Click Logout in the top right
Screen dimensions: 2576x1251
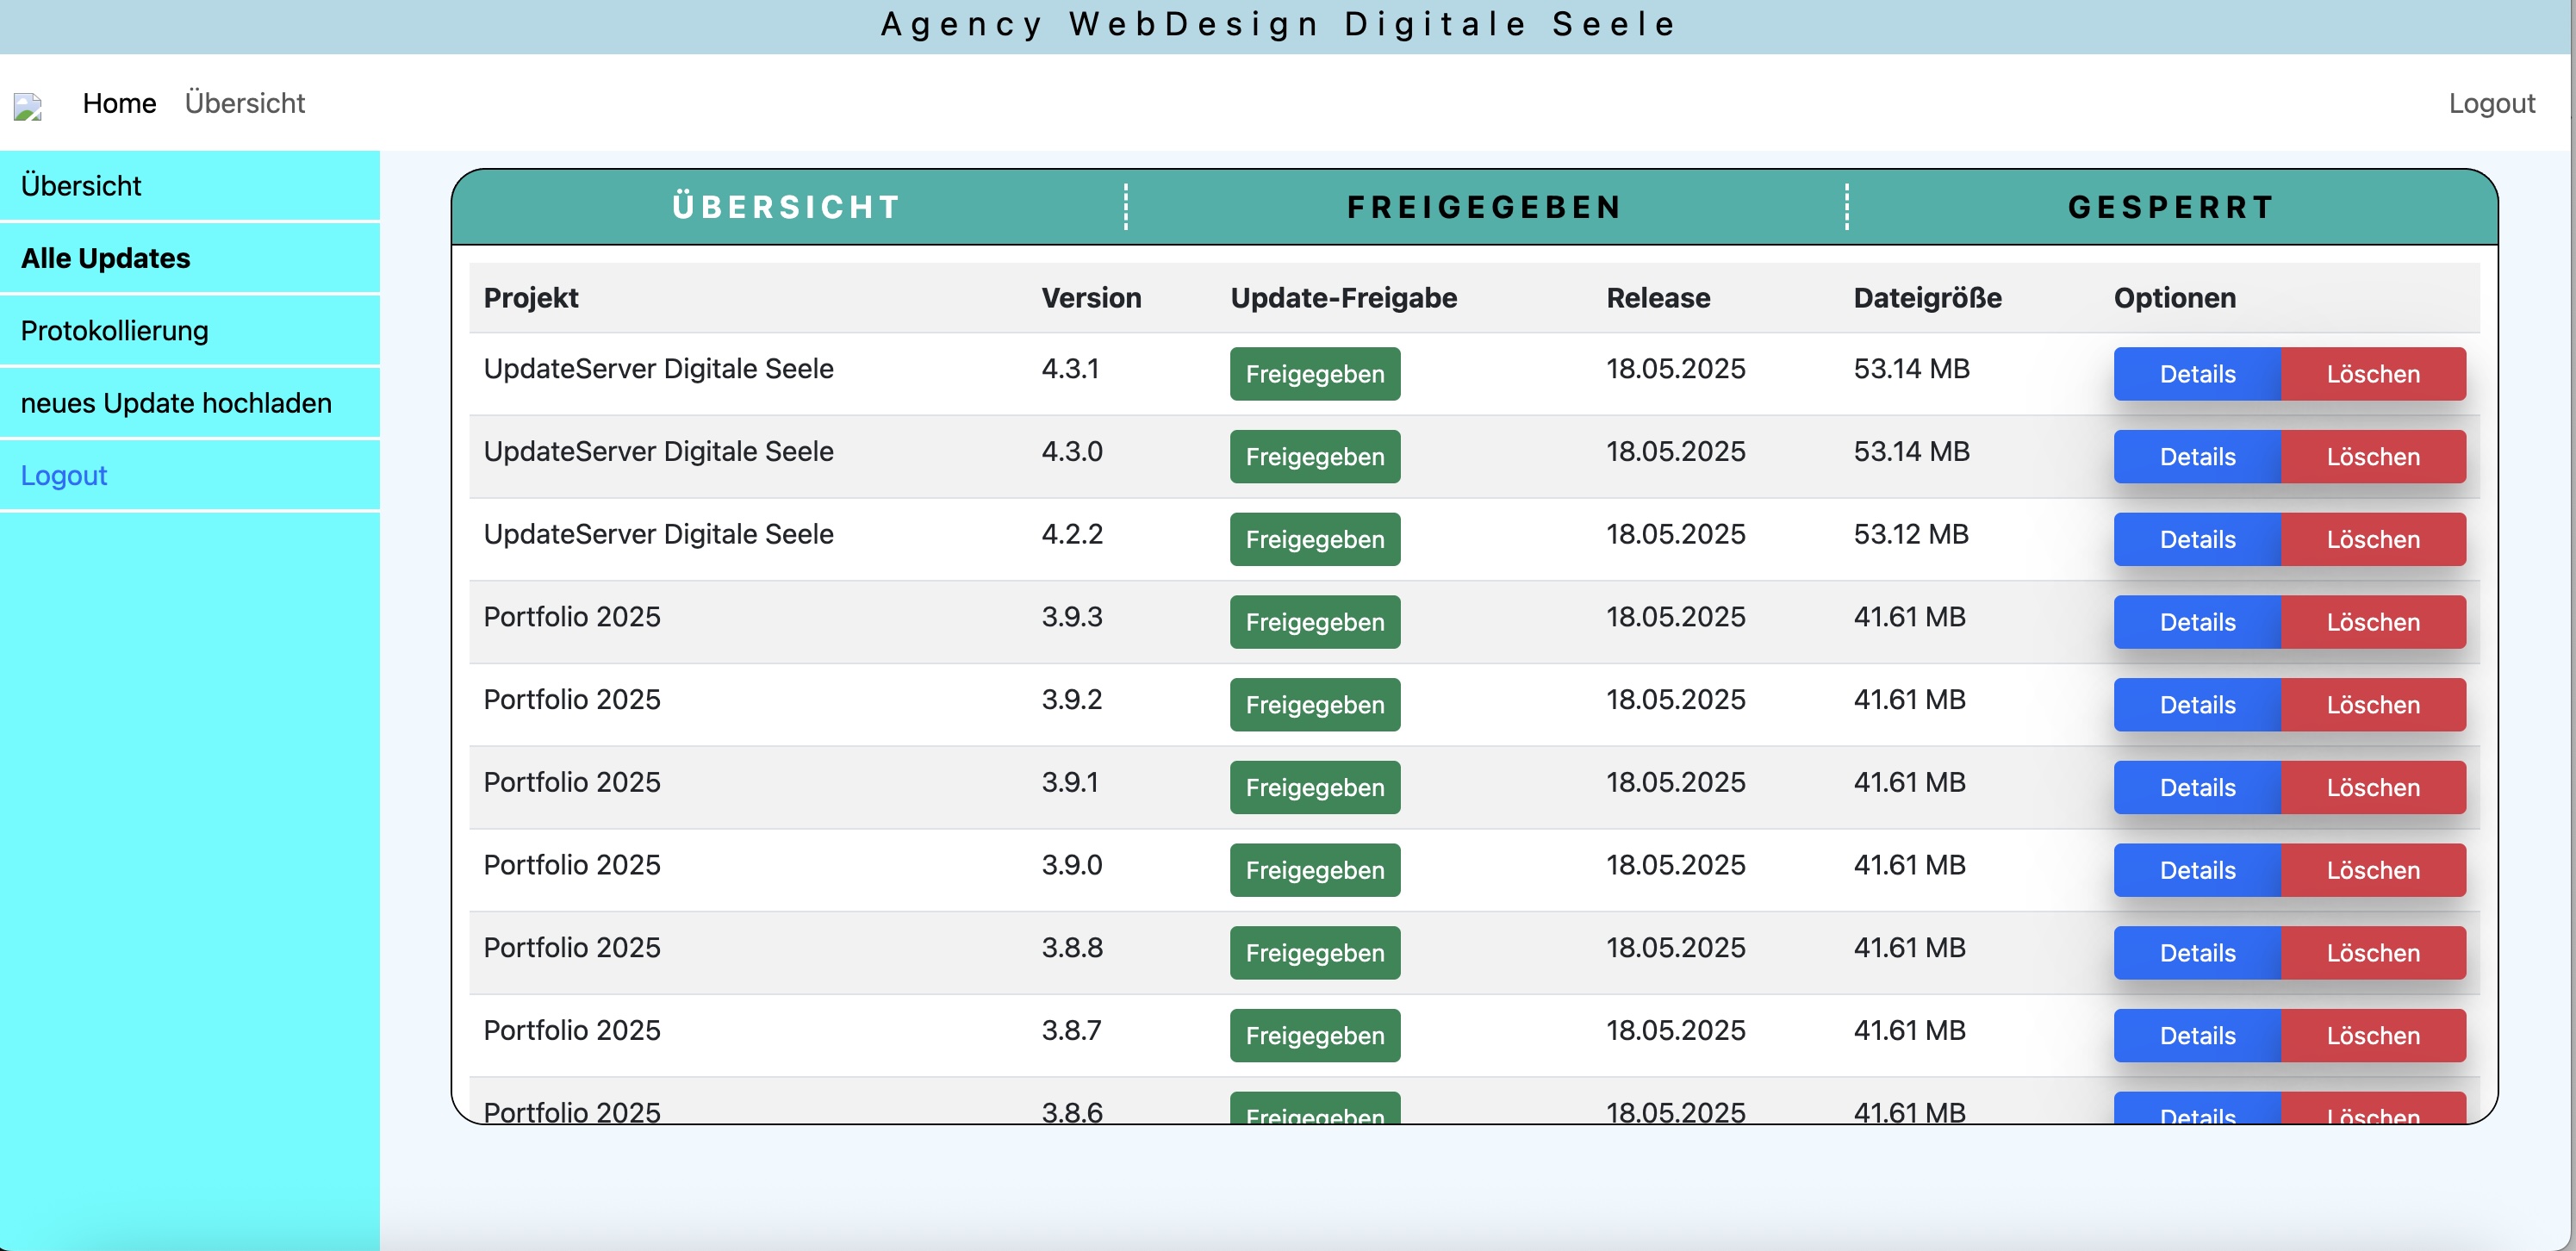[2491, 103]
